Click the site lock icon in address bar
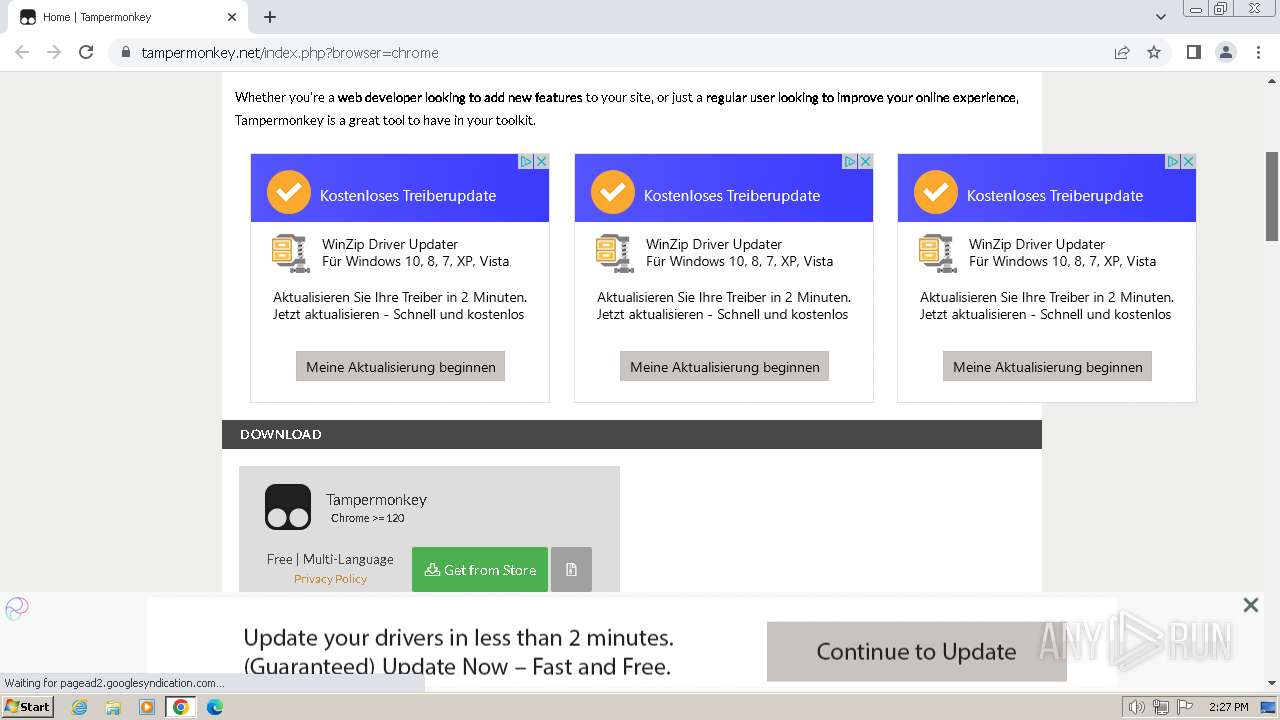Viewport: 1280px width, 720px height. pos(126,52)
